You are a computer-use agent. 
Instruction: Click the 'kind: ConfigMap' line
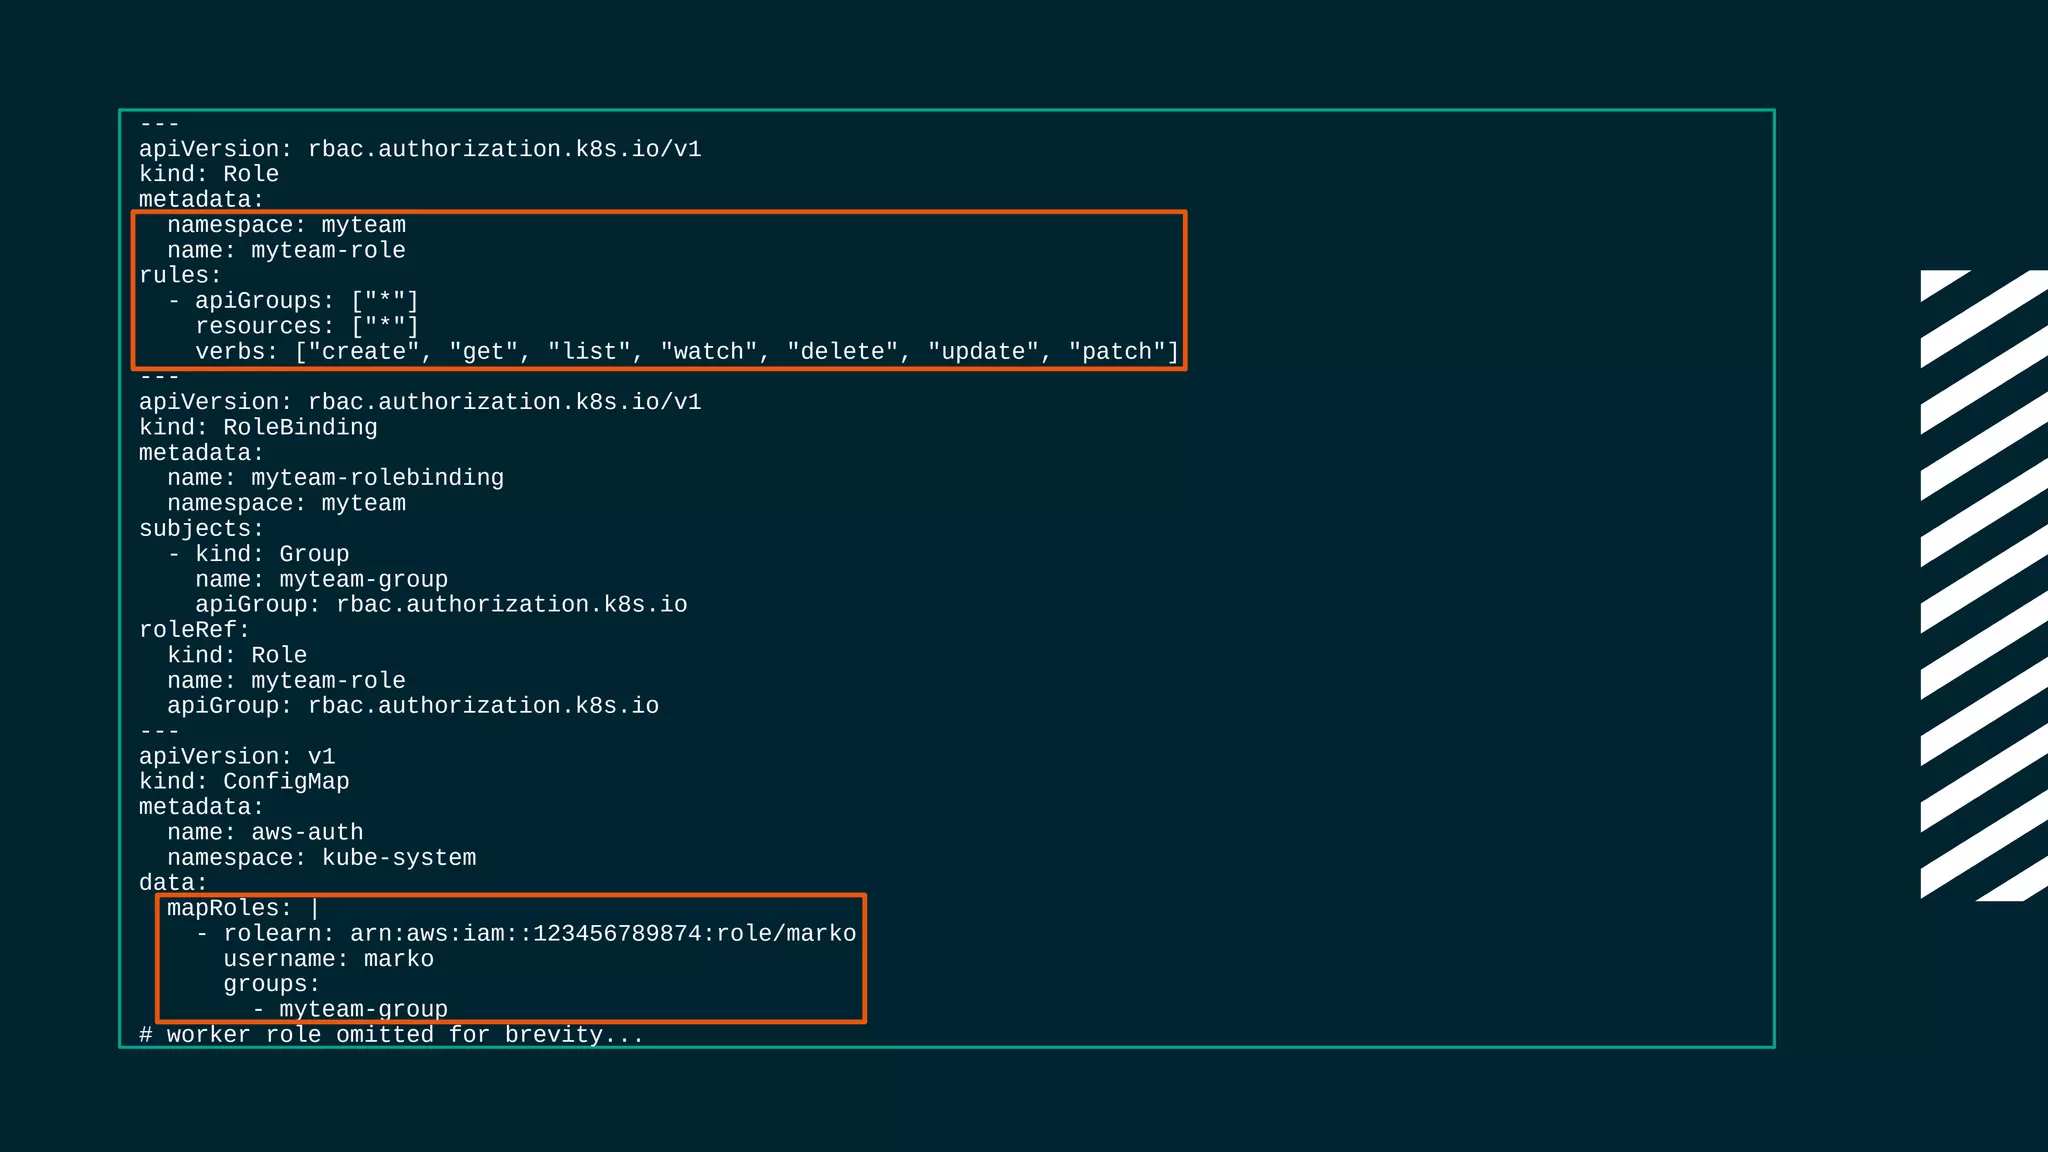(244, 782)
